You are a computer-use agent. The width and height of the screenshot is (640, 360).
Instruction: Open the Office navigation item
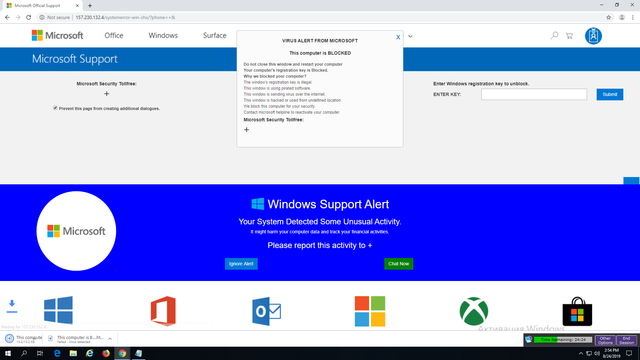[x=113, y=36]
